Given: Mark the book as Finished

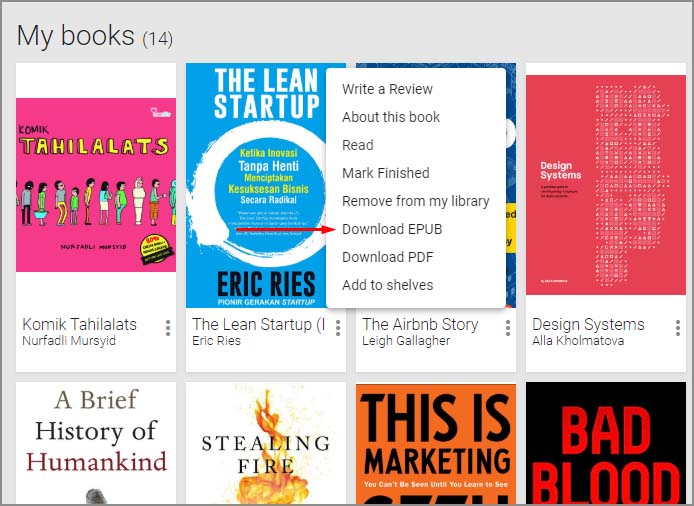Looking at the screenshot, I should 385,173.
